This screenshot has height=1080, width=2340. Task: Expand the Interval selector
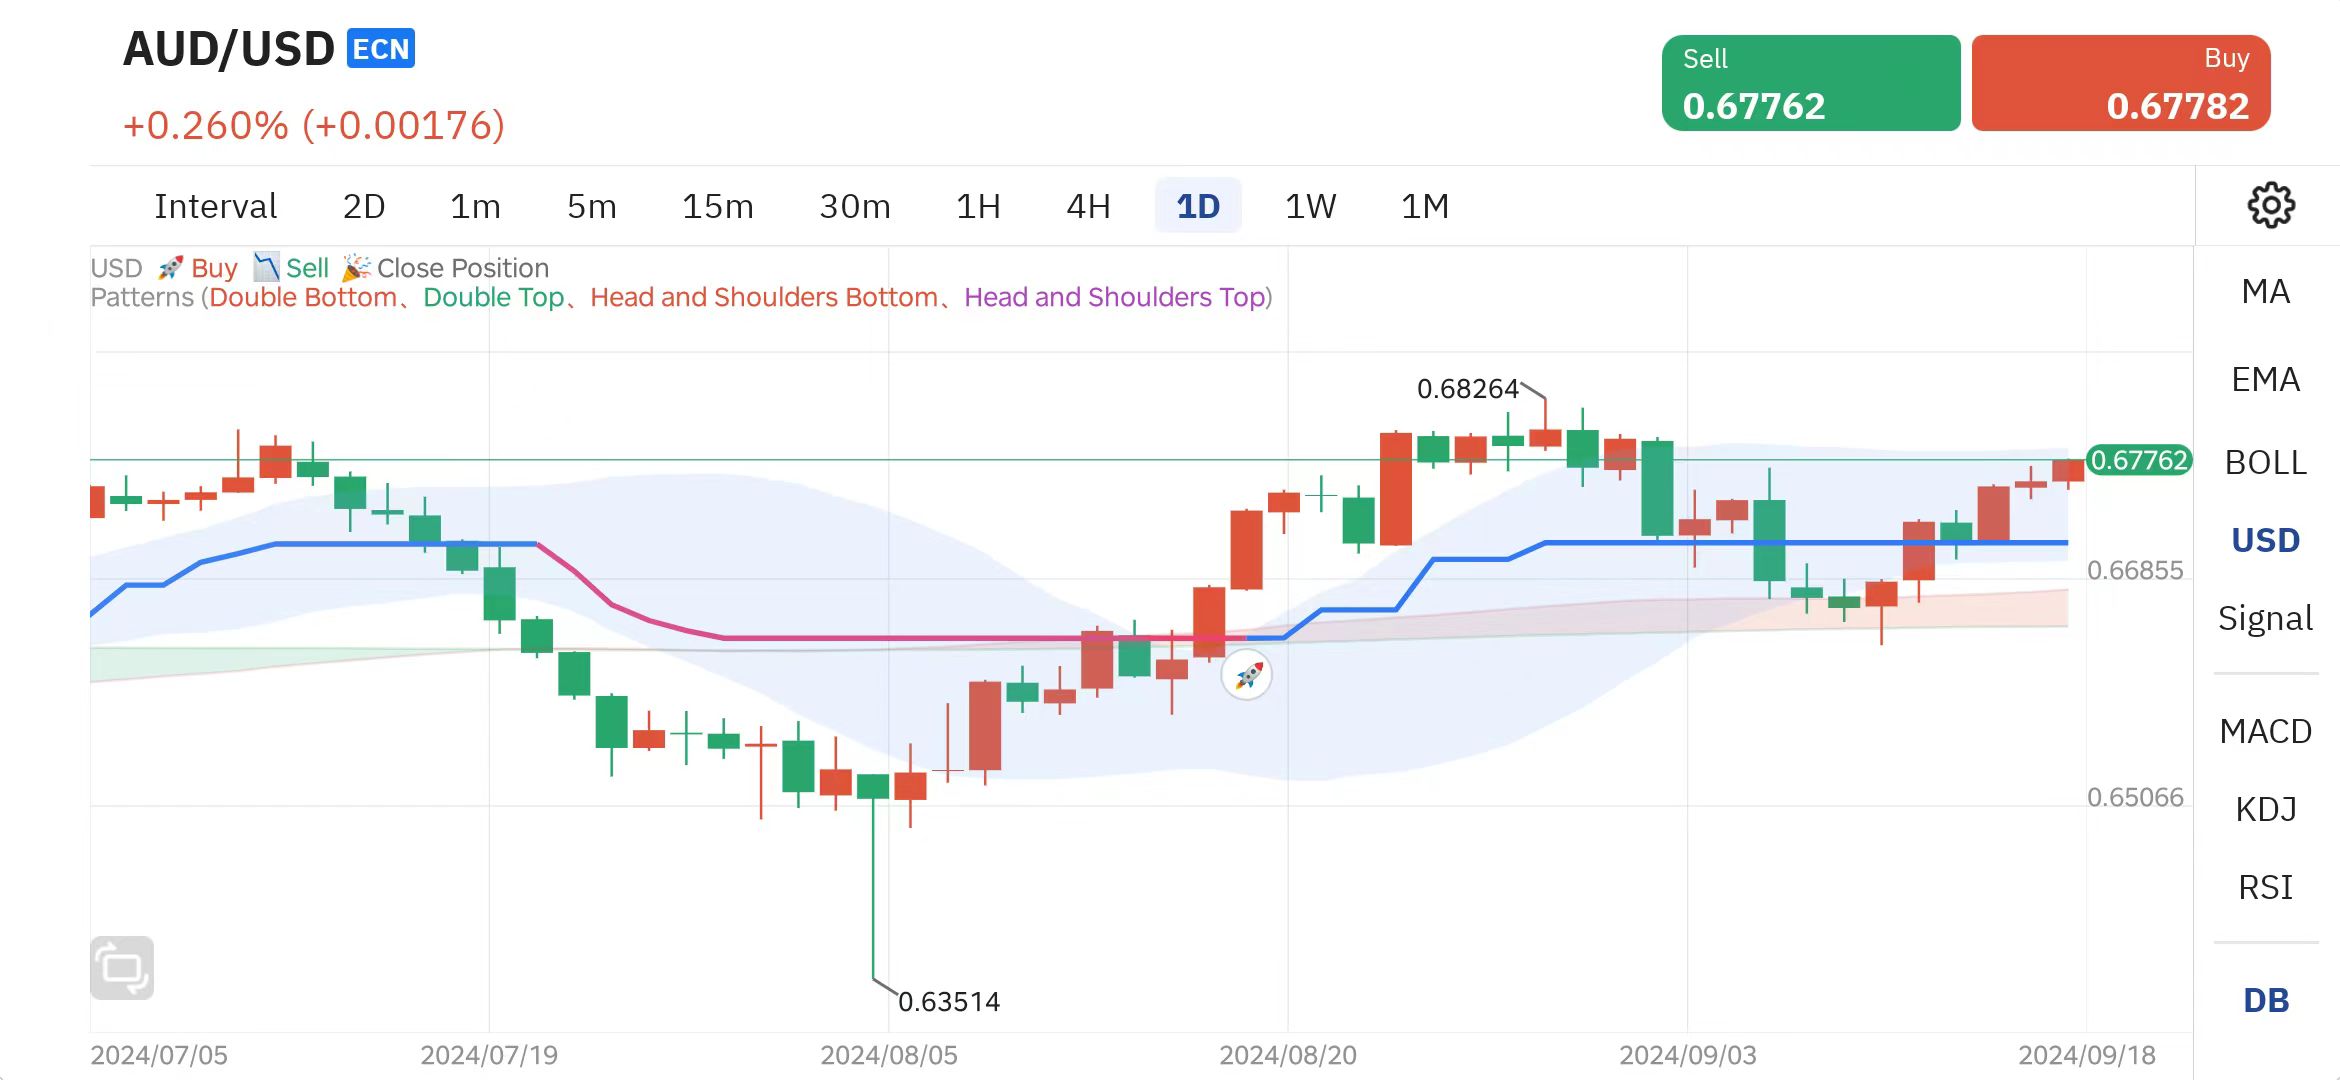215,207
